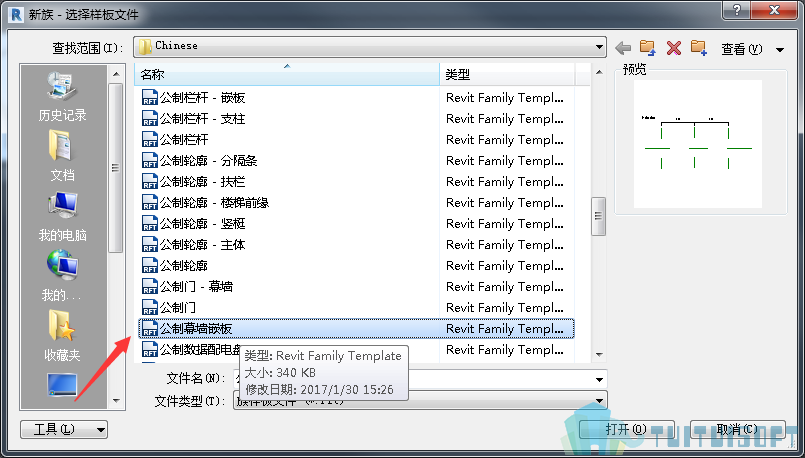The image size is (805, 458).
Task: Open the 我的电脑 places shortcut
Action: coord(62,217)
